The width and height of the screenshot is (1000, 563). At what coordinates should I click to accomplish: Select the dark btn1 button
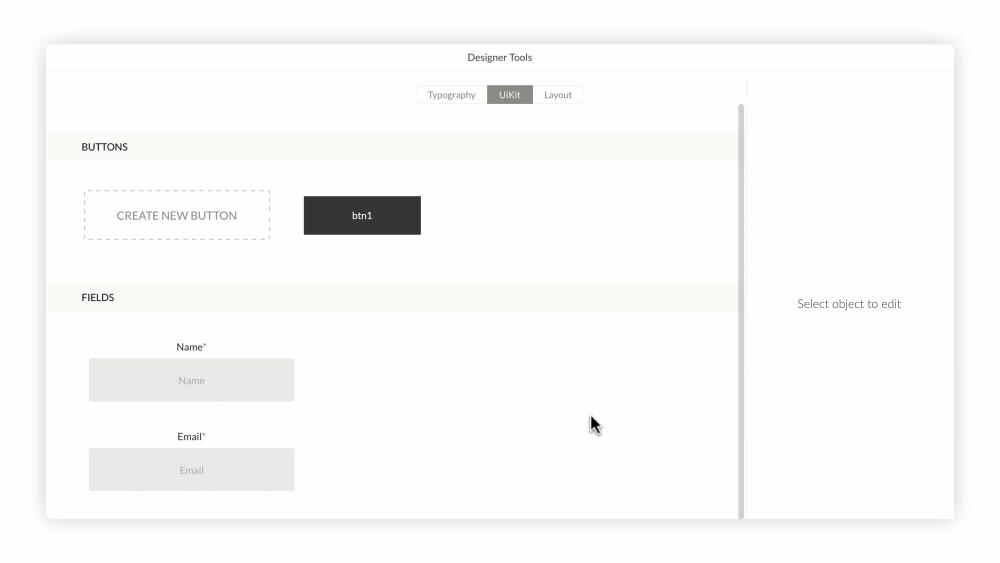tap(362, 215)
